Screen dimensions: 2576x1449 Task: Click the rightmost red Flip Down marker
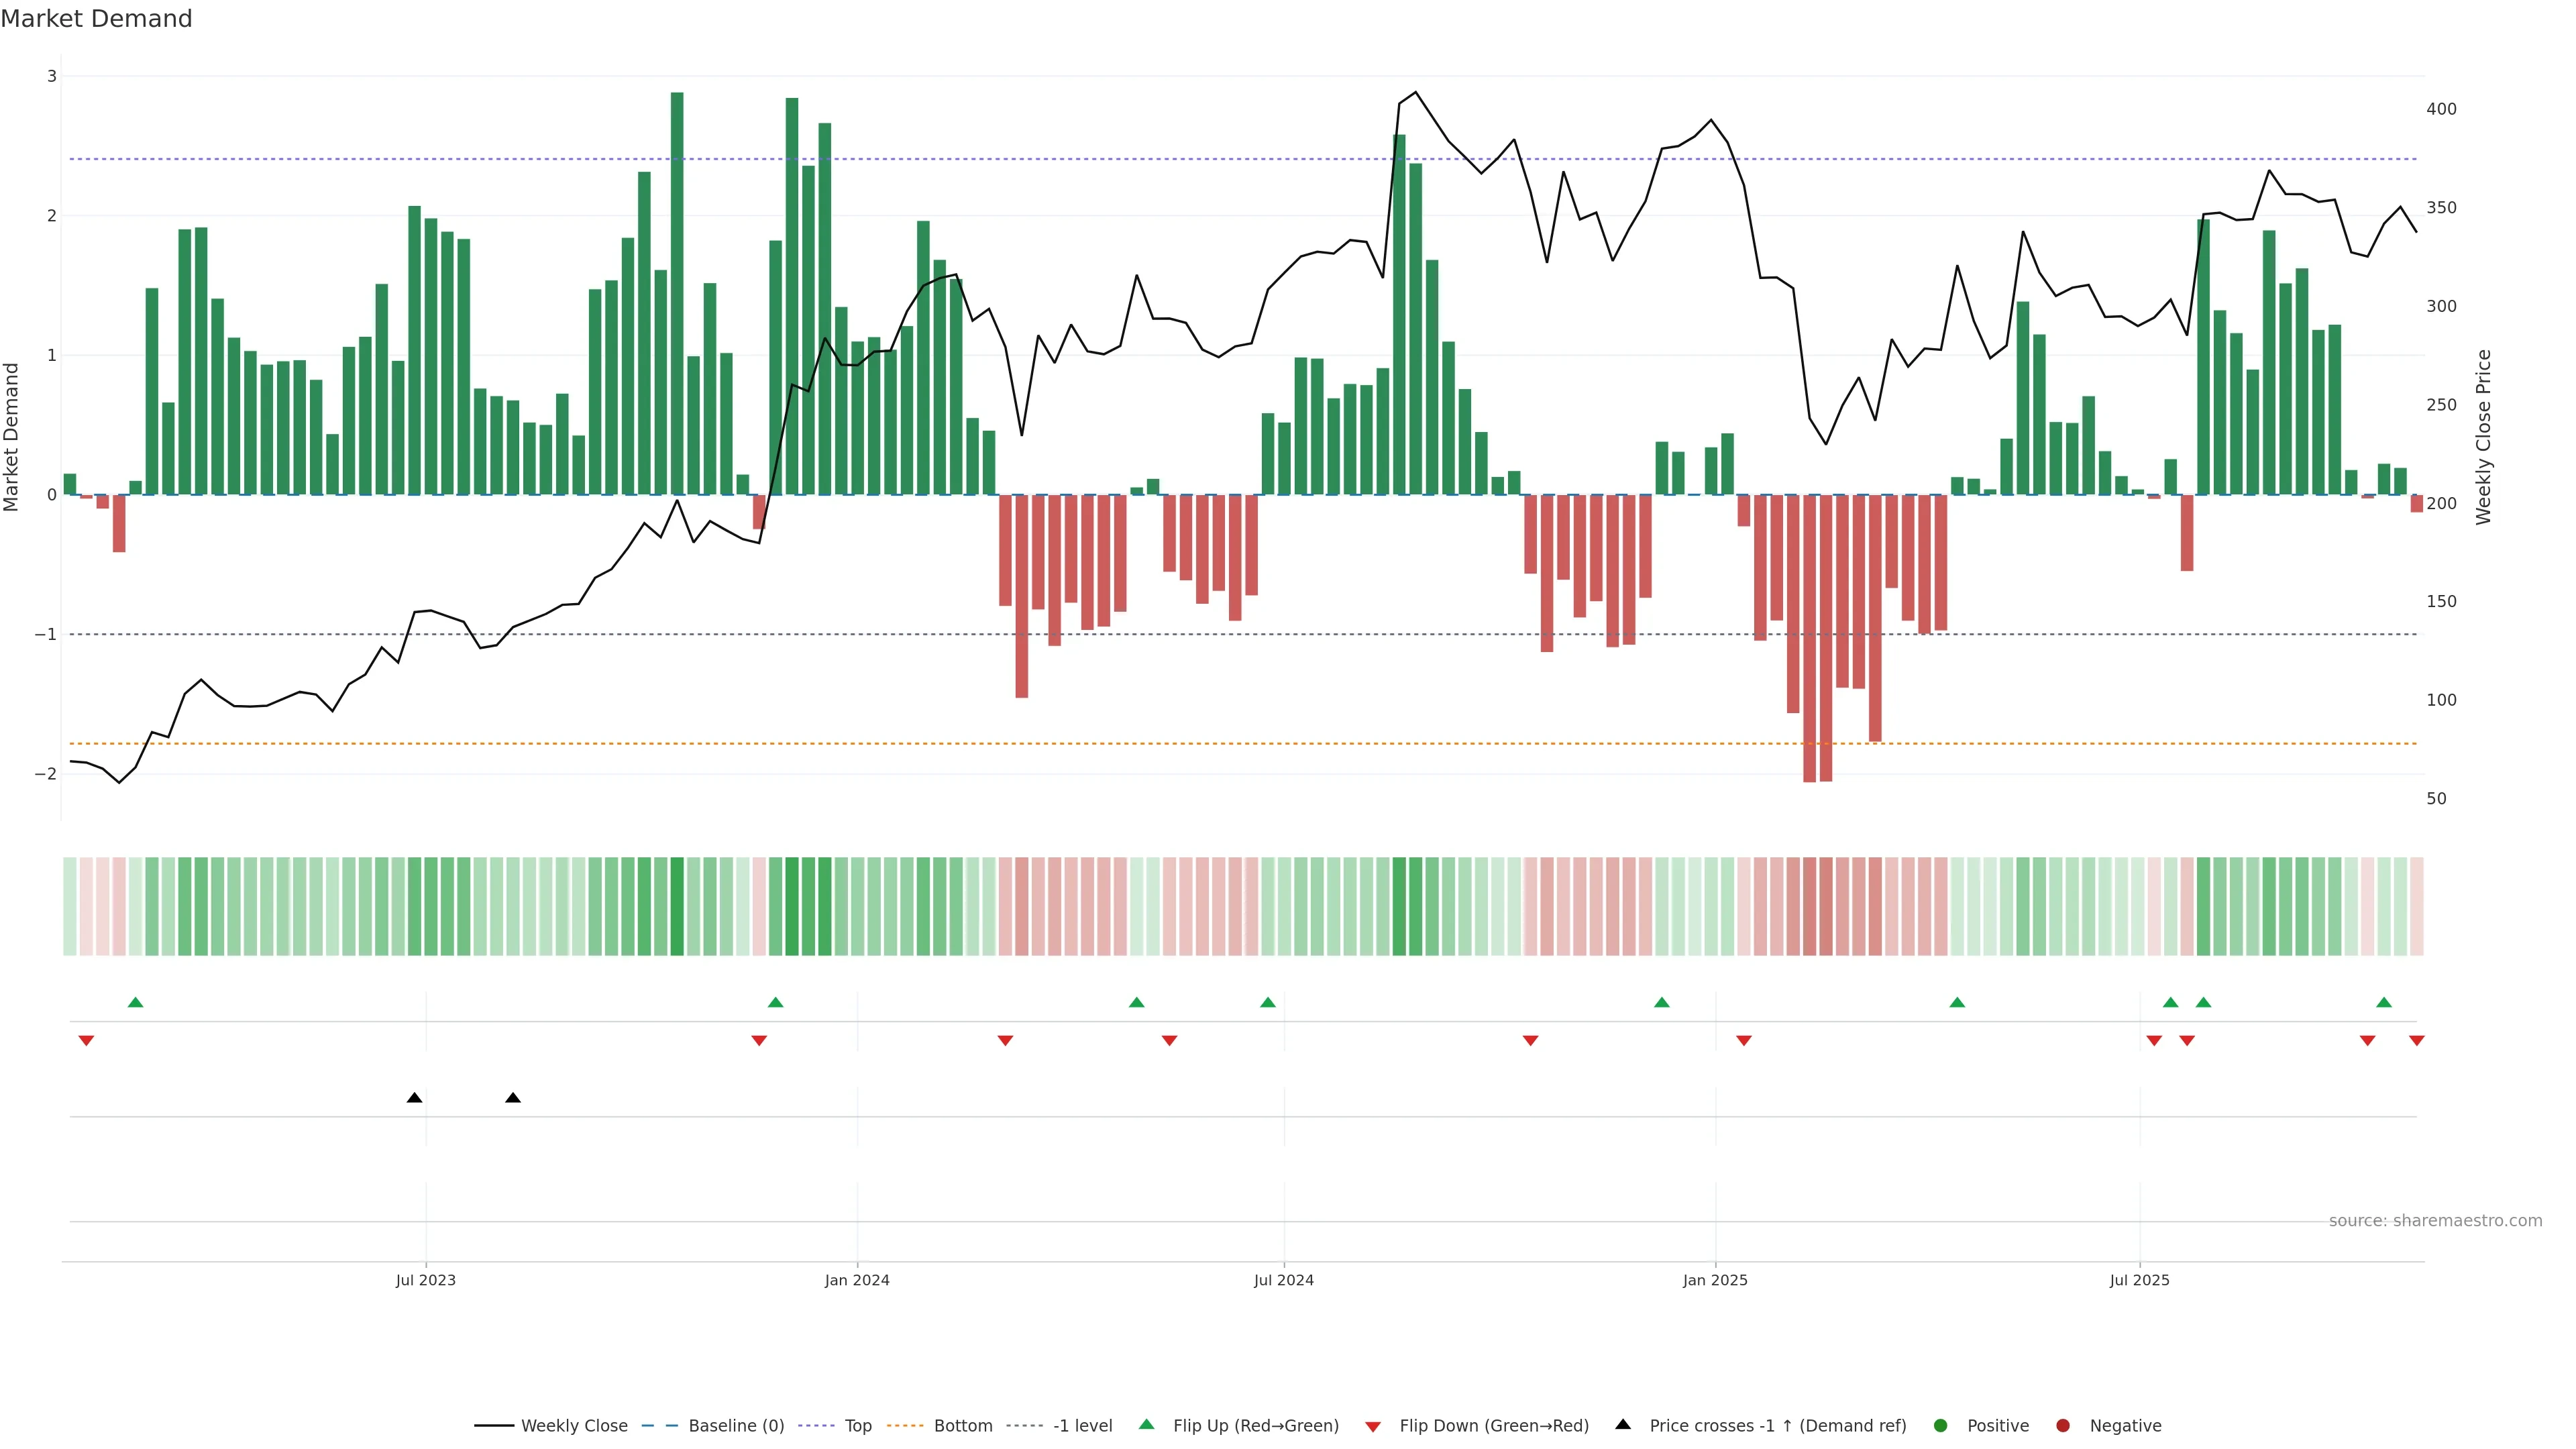[2416, 1041]
